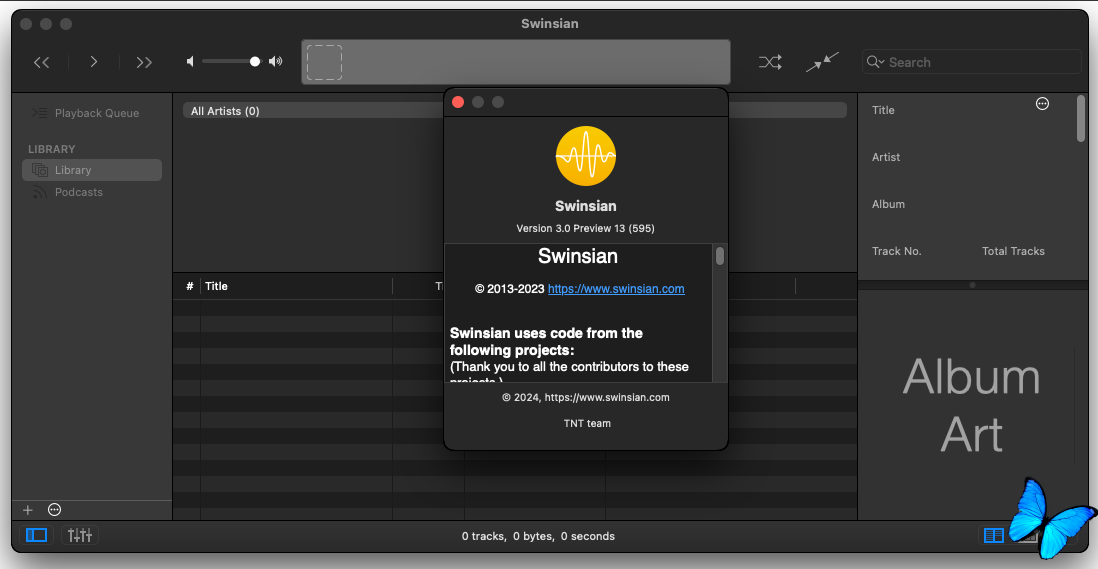This screenshot has height=569, width=1098.
Task: Toggle shuffle playback icon
Action: 770,62
